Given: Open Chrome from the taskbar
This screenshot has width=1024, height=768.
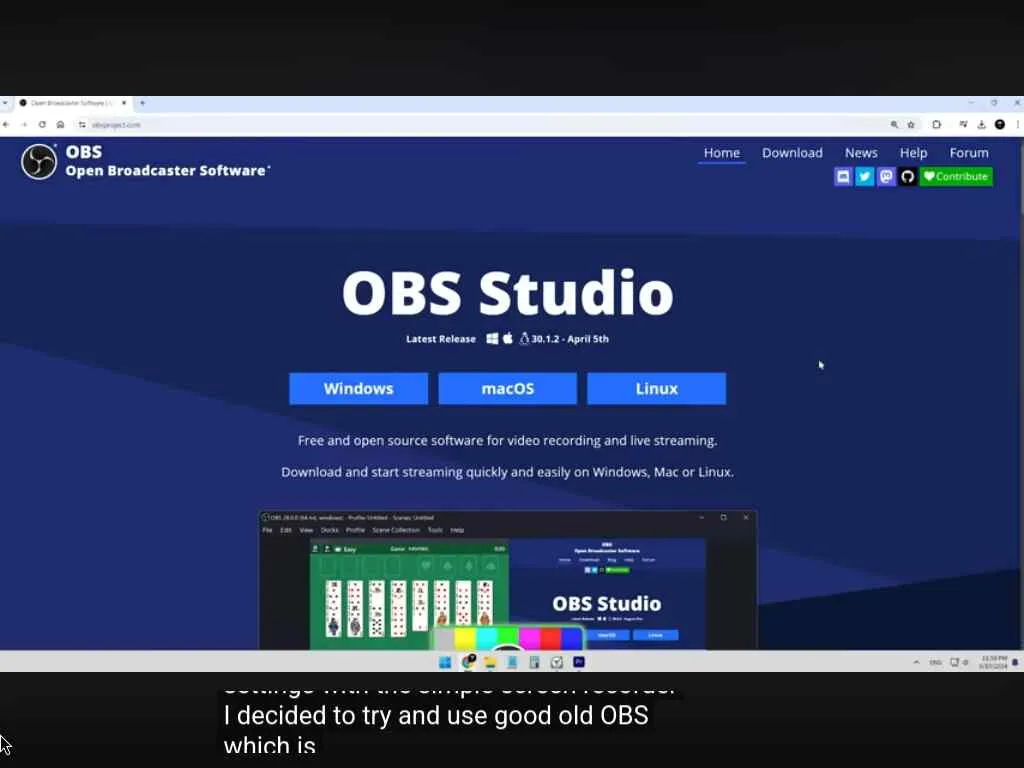Looking at the screenshot, I should [x=468, y=662].
